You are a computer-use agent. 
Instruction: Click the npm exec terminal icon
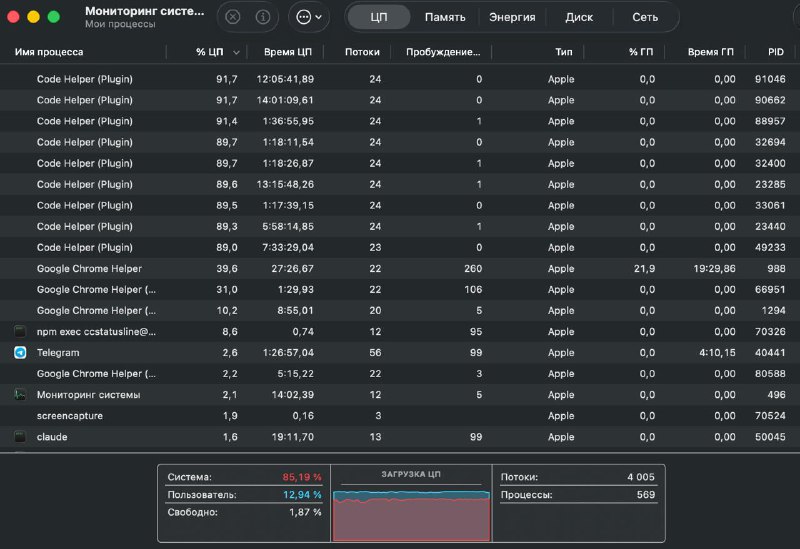tap(20, 331)
